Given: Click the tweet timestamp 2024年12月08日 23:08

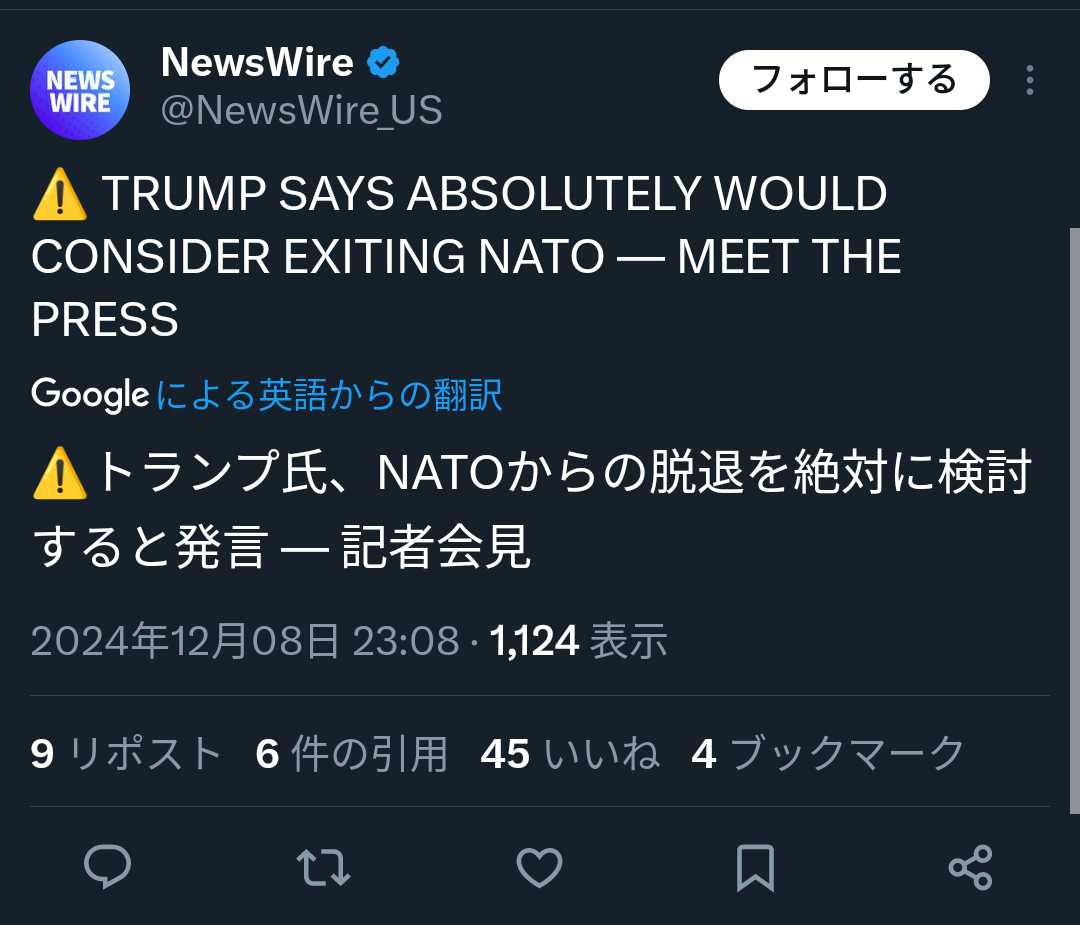Looking at the screenshot, I should coord(245,641).
